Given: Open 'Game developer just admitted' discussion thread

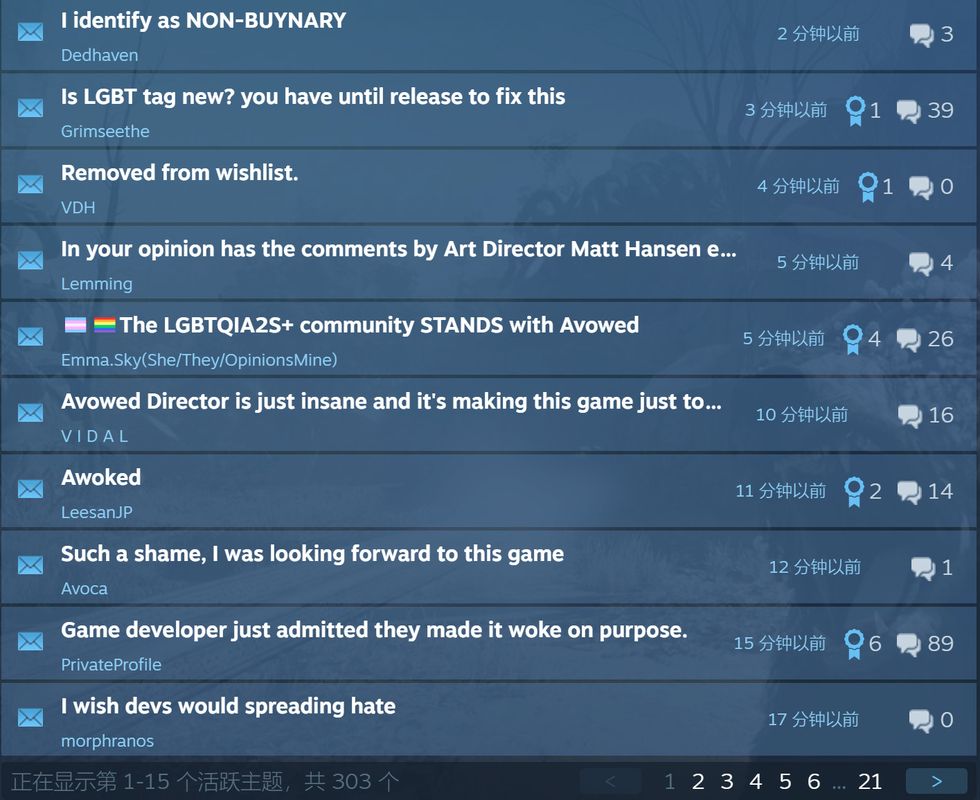Looking at the screenshot, I should [374, 630].
